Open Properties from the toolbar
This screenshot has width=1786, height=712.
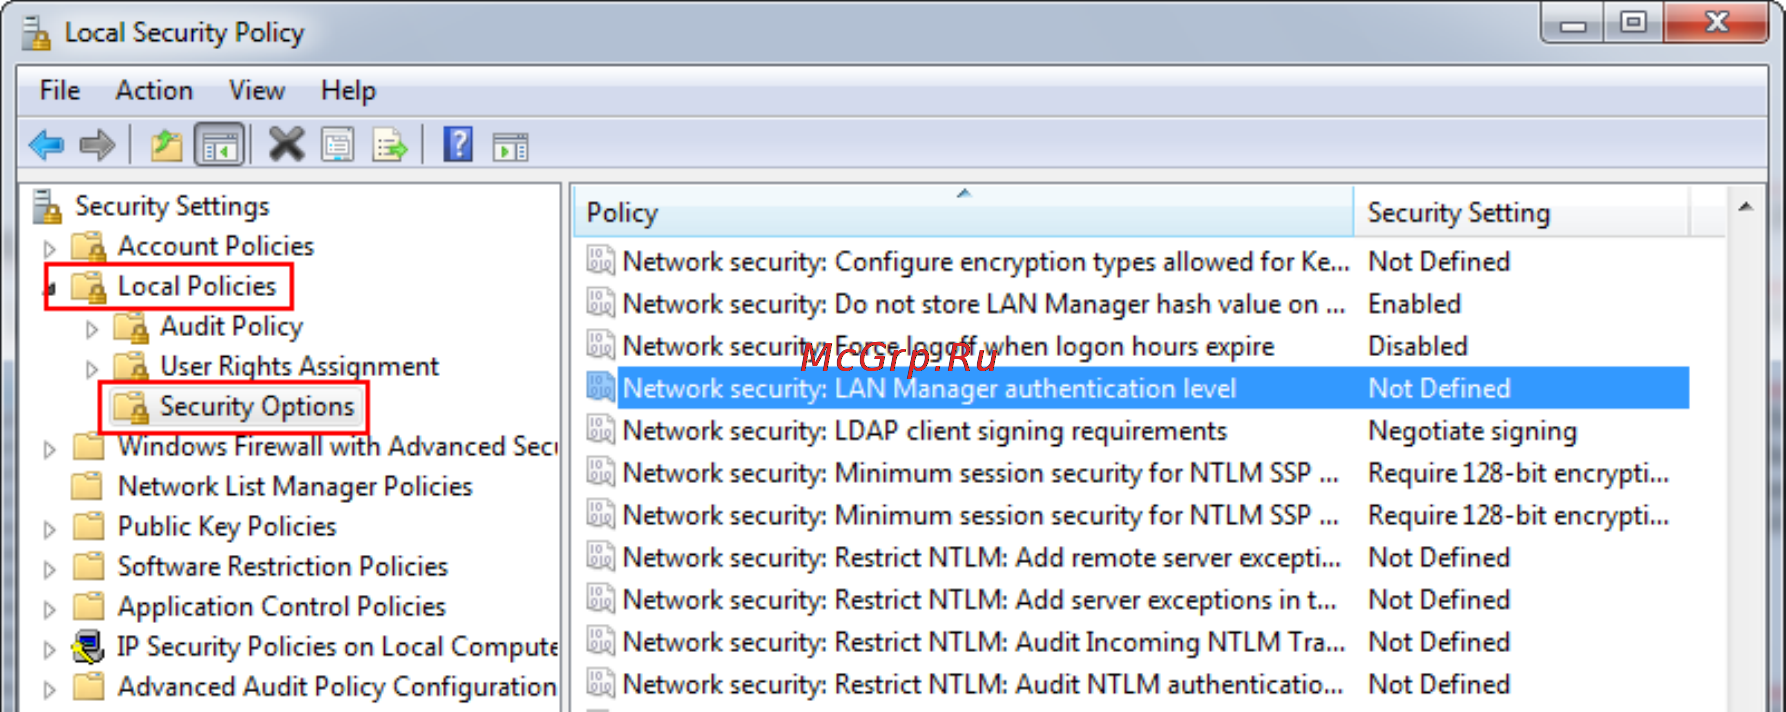pos(338,146)
